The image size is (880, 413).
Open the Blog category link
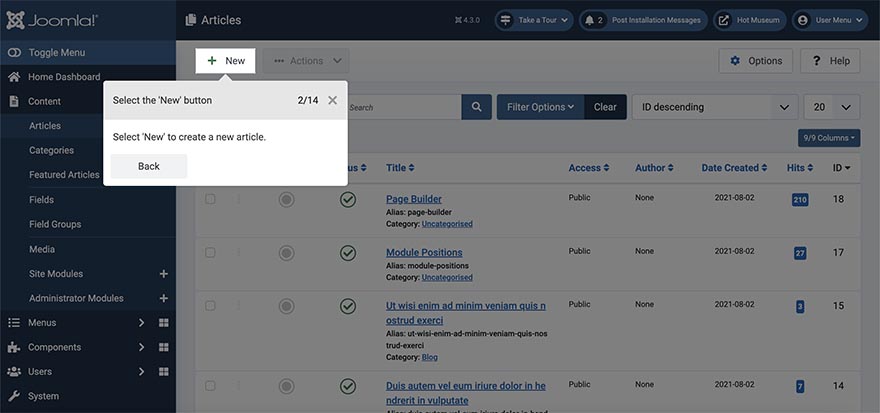(430, 357)
